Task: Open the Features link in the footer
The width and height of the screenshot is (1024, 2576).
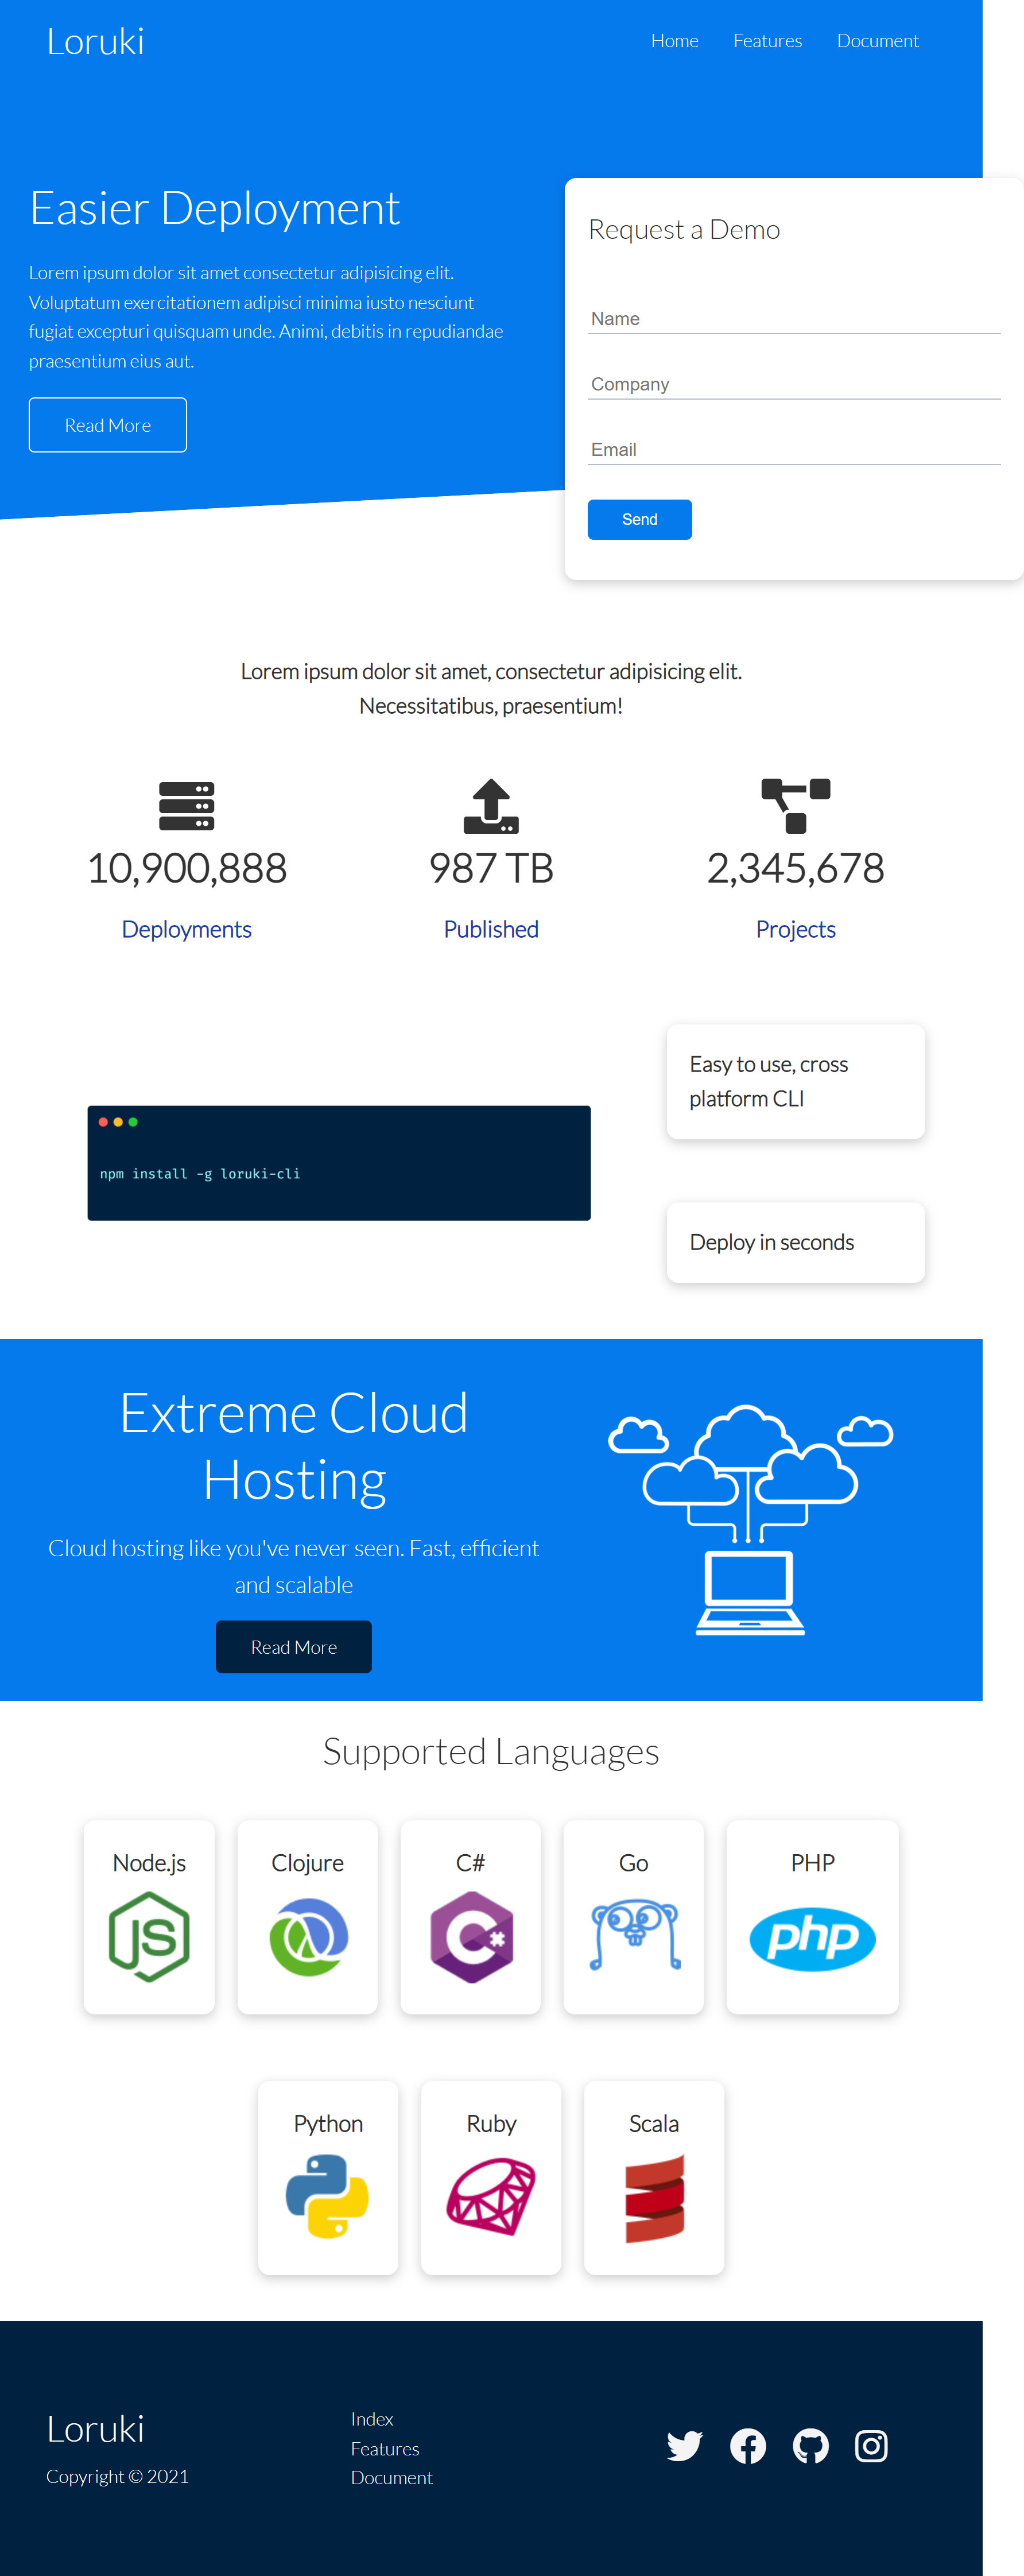Action: coord(385,2449)
